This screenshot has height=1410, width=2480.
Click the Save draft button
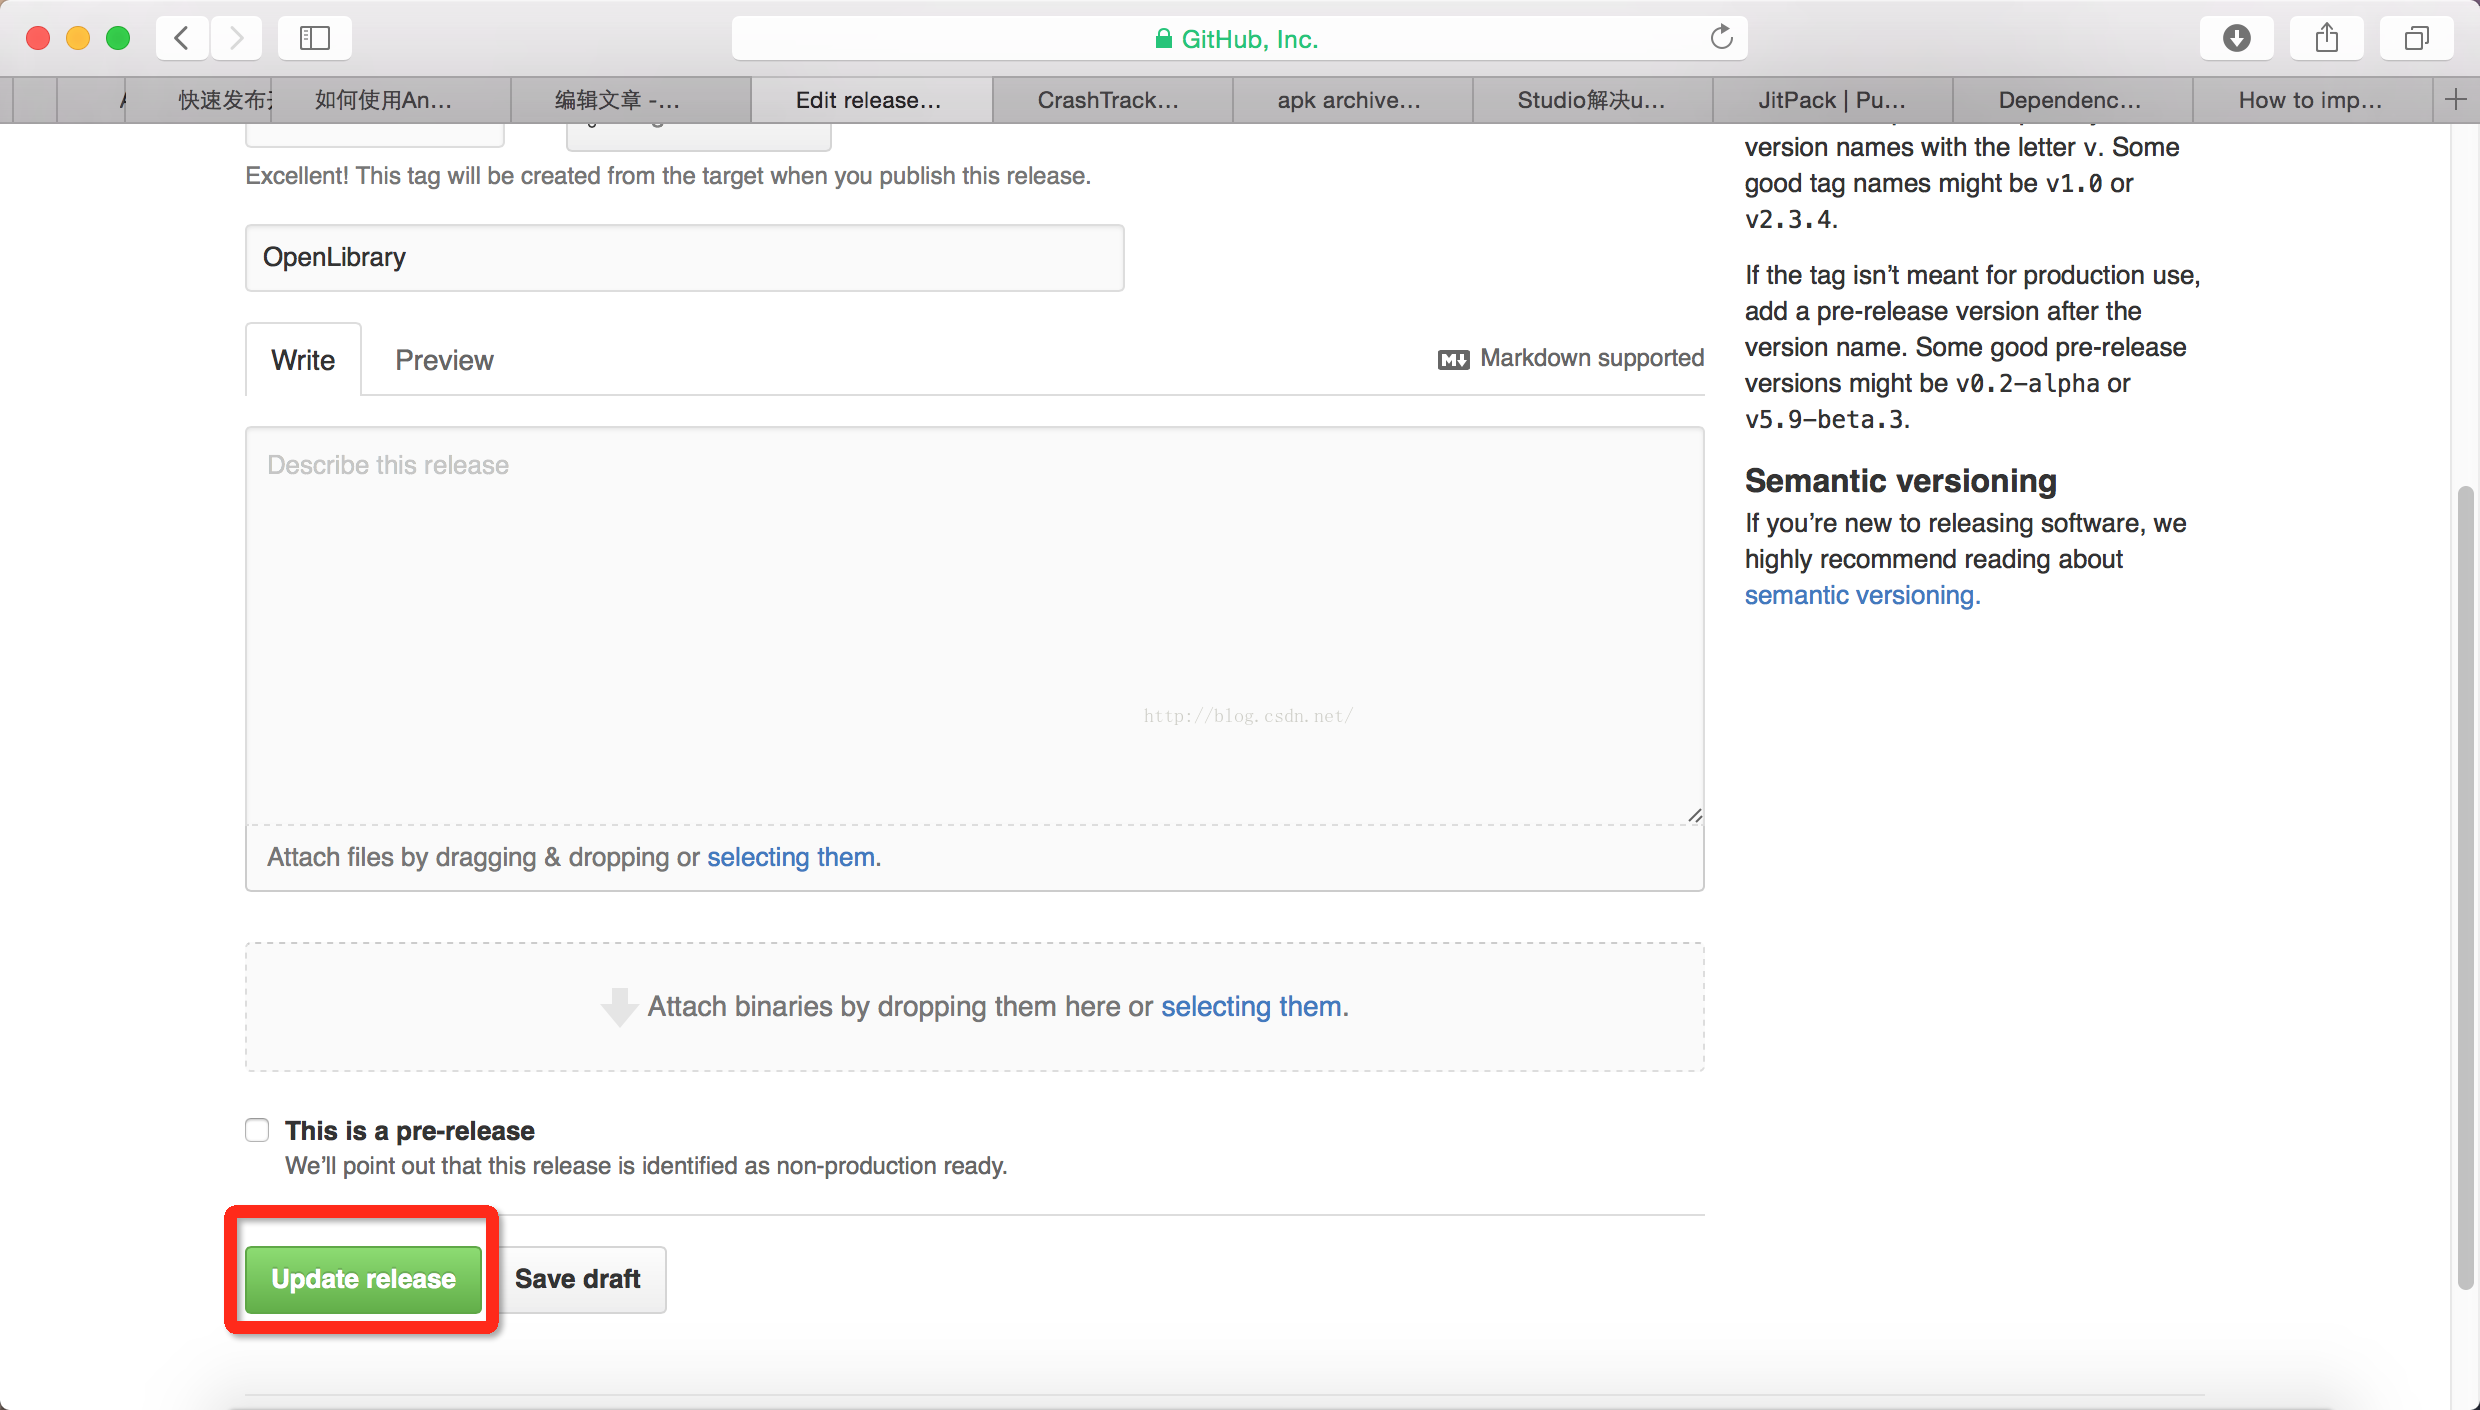[x=577, y=1279]
